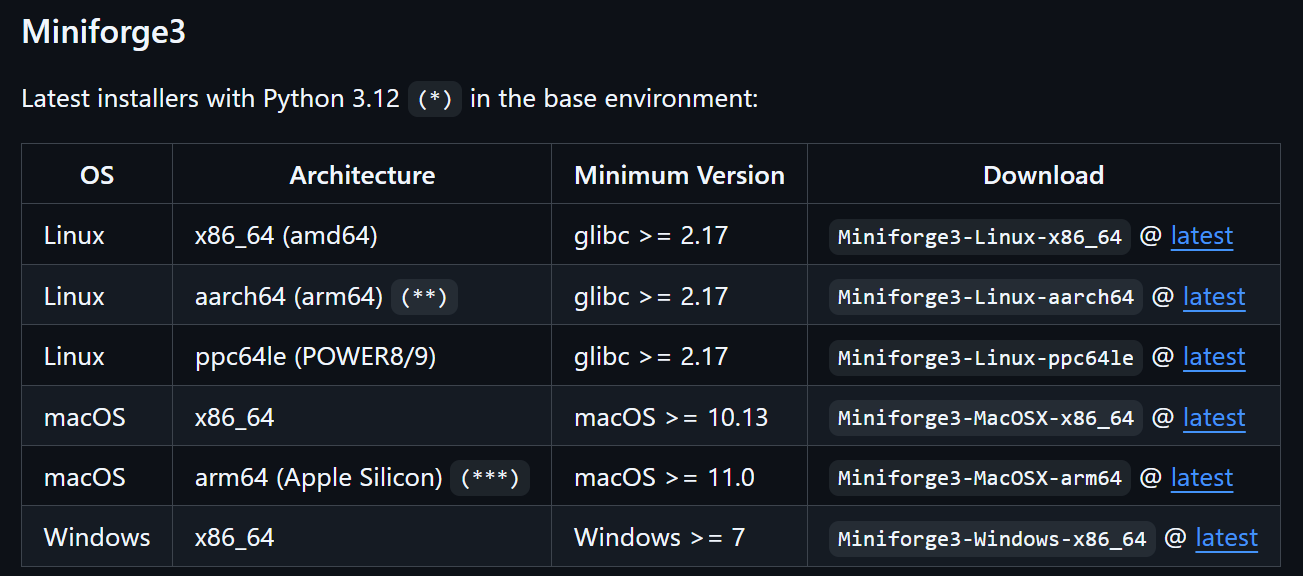The width and height of the screenshot is (1303, 576).
Task: Click the Miniforge3-Linux-aarch64 code label
Action: point(984,296)
